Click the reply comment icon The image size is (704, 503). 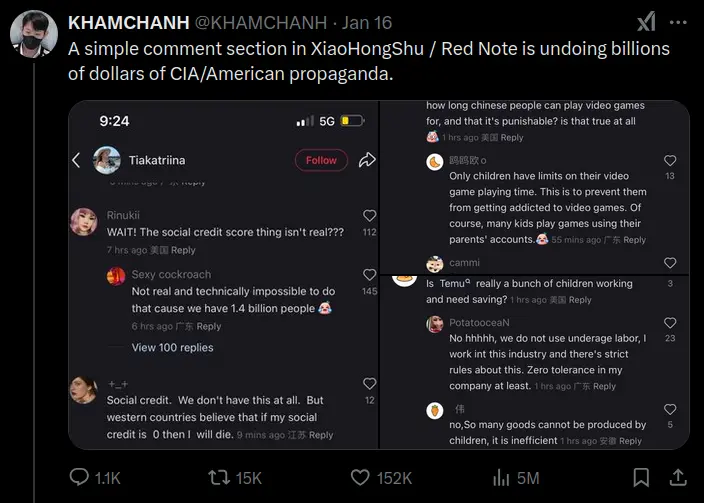[79, 478]
